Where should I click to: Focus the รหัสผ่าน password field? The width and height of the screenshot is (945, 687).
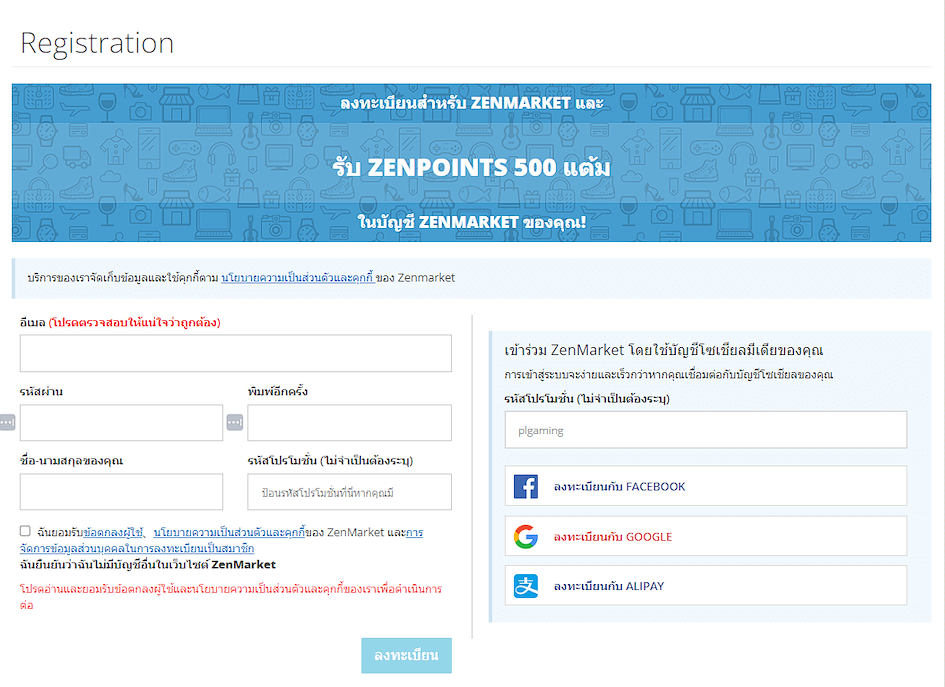coord(121,422)
